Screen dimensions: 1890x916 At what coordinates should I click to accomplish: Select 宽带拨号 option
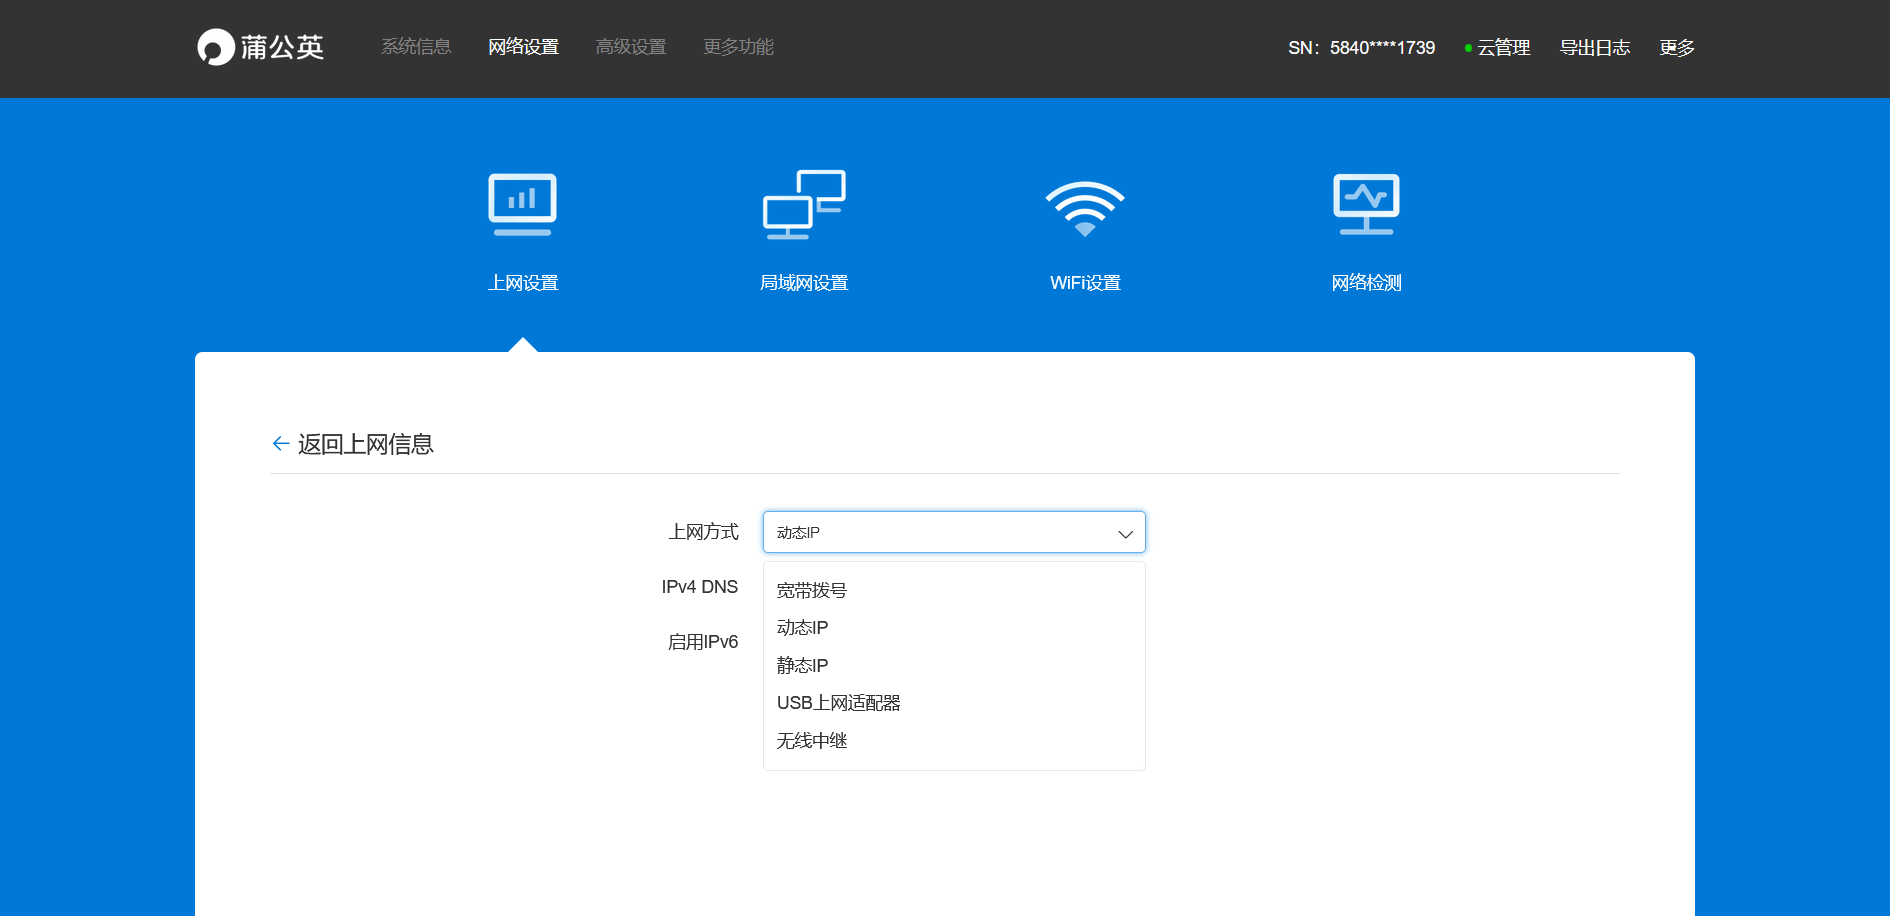pyautogui.click(x=954, y=591)
